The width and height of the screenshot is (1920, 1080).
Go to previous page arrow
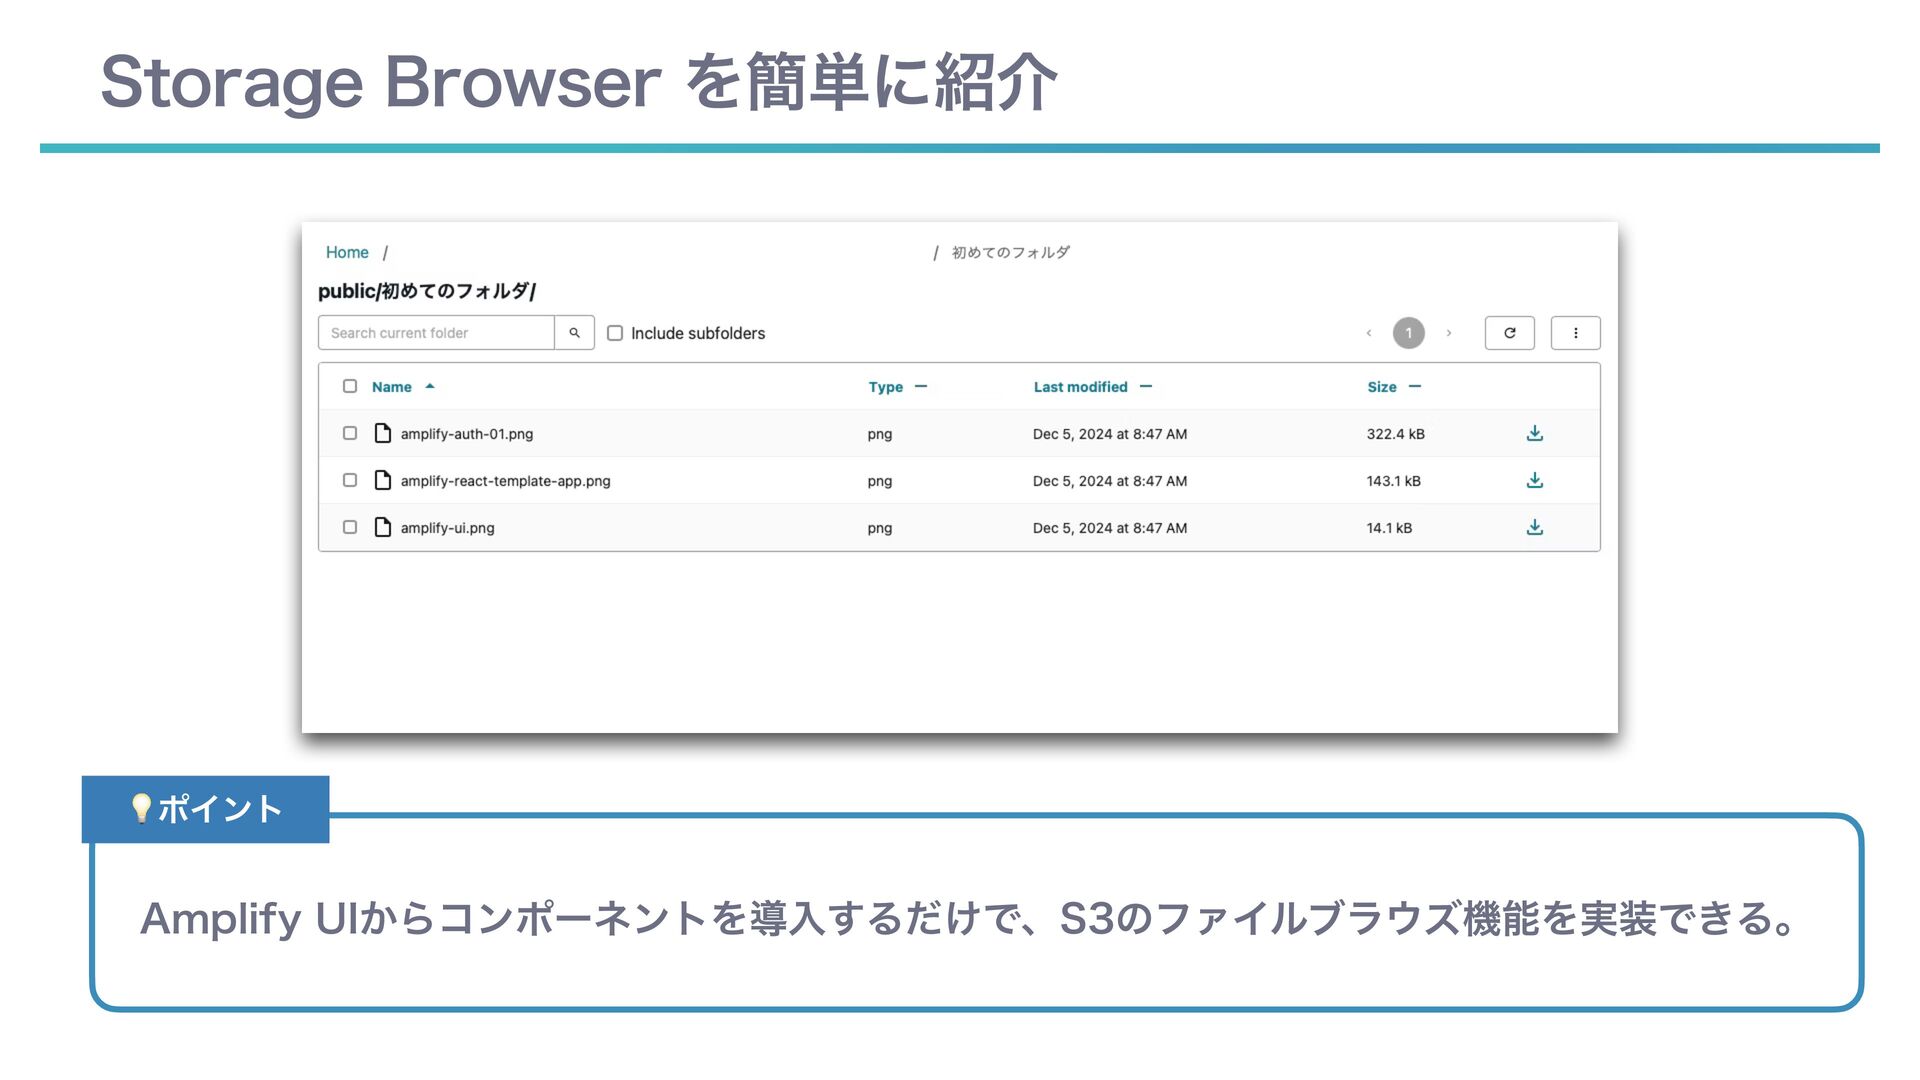[1368, 333]
